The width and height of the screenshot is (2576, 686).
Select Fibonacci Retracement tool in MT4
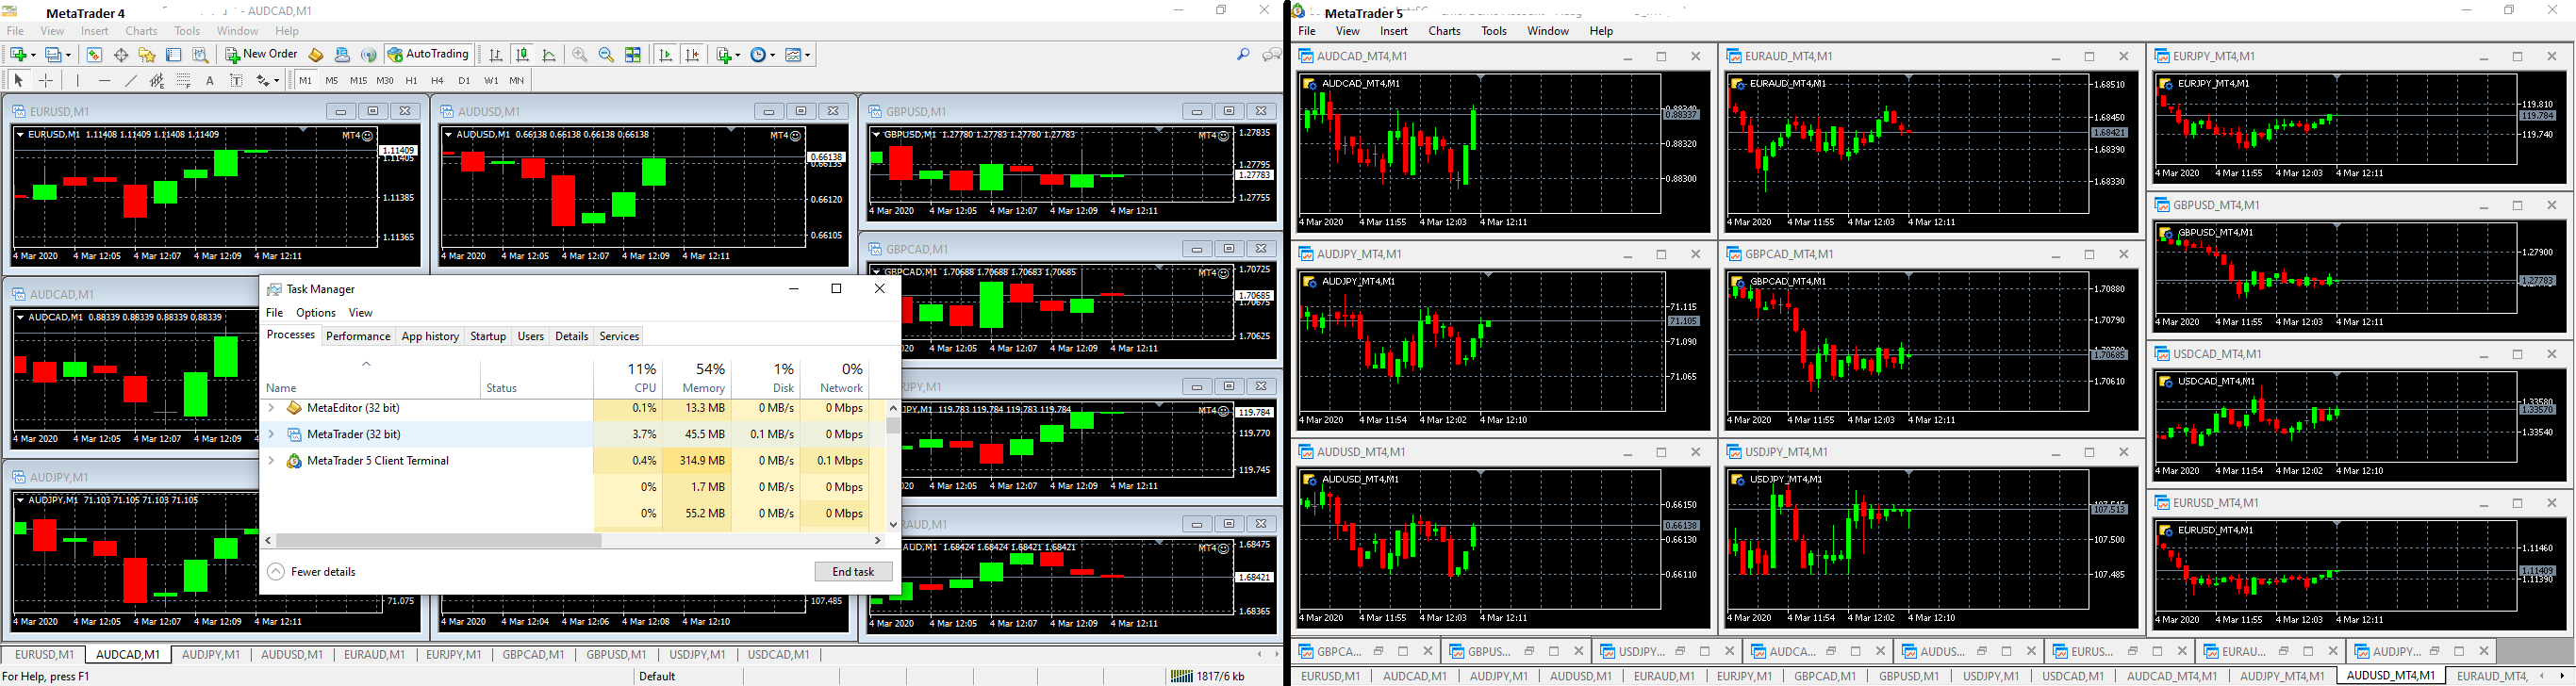coord(184,81)
